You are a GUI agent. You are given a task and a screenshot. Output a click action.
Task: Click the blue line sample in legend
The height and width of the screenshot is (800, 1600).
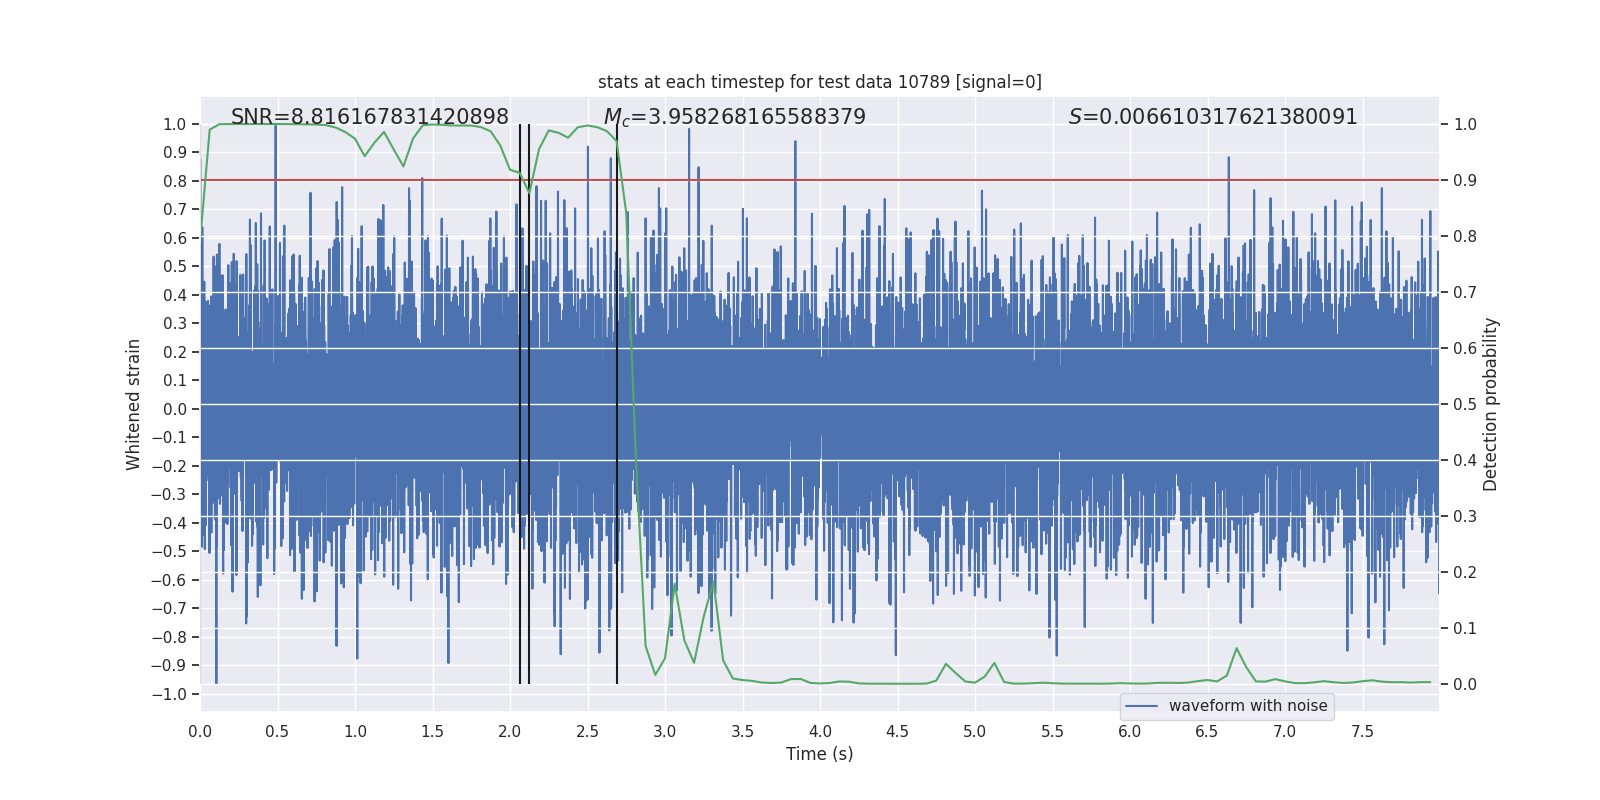tap(1142, 706)
